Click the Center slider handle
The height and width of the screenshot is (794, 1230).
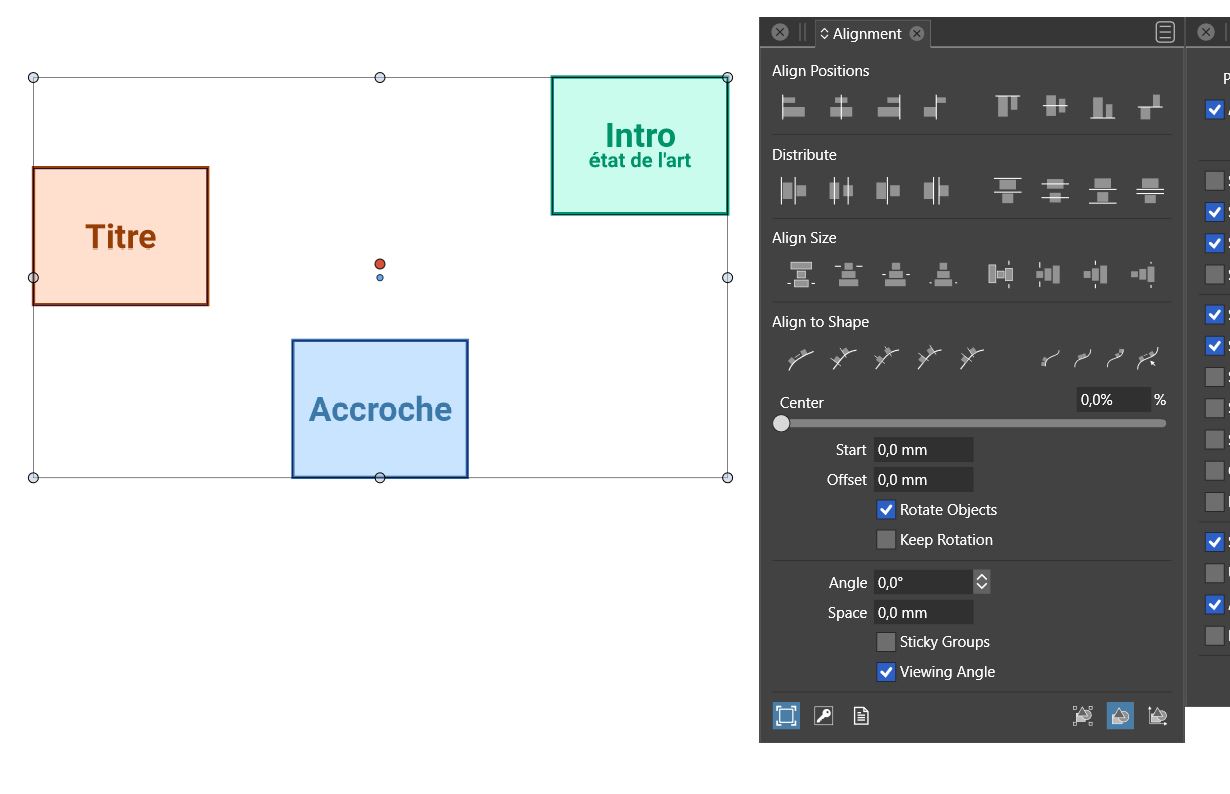(x=781, y=423)
